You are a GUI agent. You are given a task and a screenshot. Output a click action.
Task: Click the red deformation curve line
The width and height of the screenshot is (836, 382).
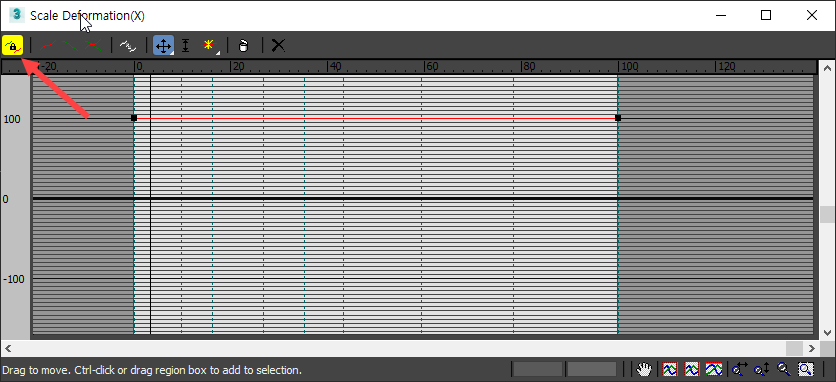[x=376, y=118]
